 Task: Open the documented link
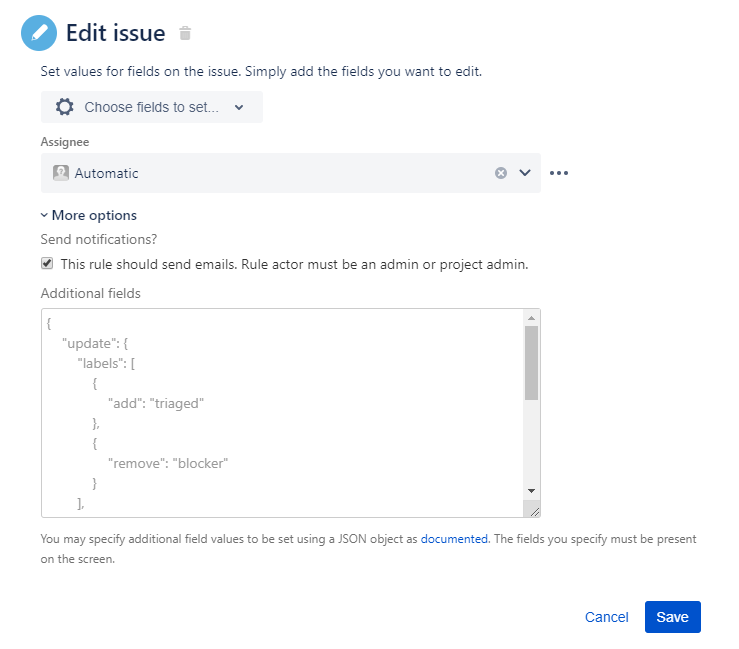coord(454,539)
